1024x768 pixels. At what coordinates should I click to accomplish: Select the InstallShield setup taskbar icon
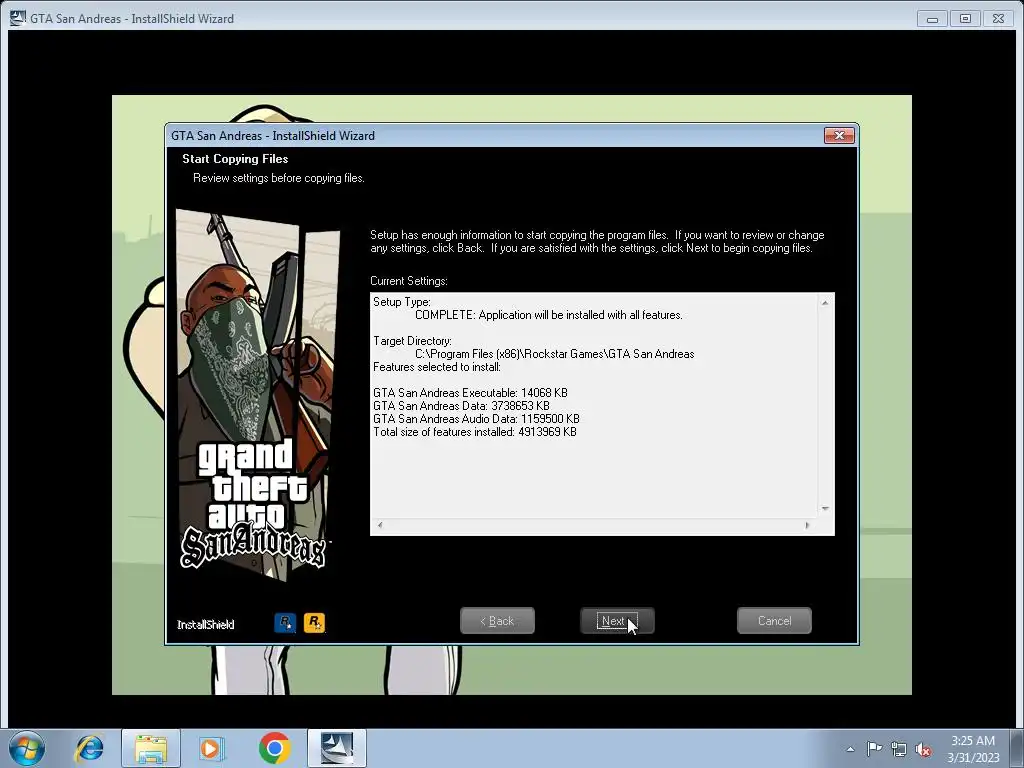[337, 748]
